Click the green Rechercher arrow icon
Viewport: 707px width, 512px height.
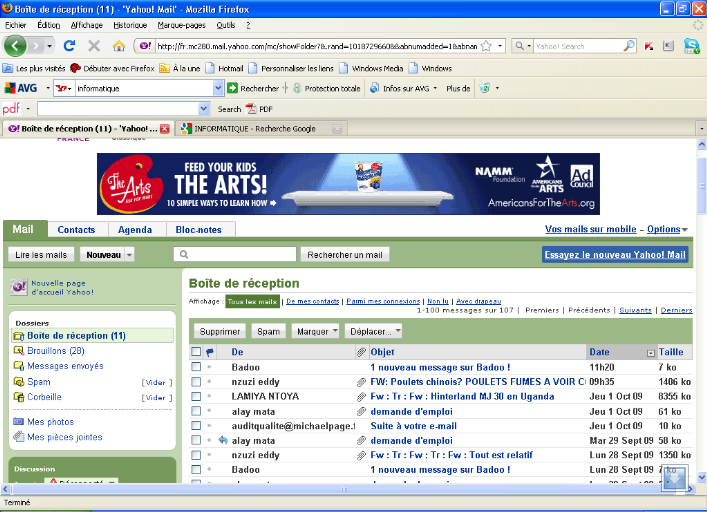[232, 88]
